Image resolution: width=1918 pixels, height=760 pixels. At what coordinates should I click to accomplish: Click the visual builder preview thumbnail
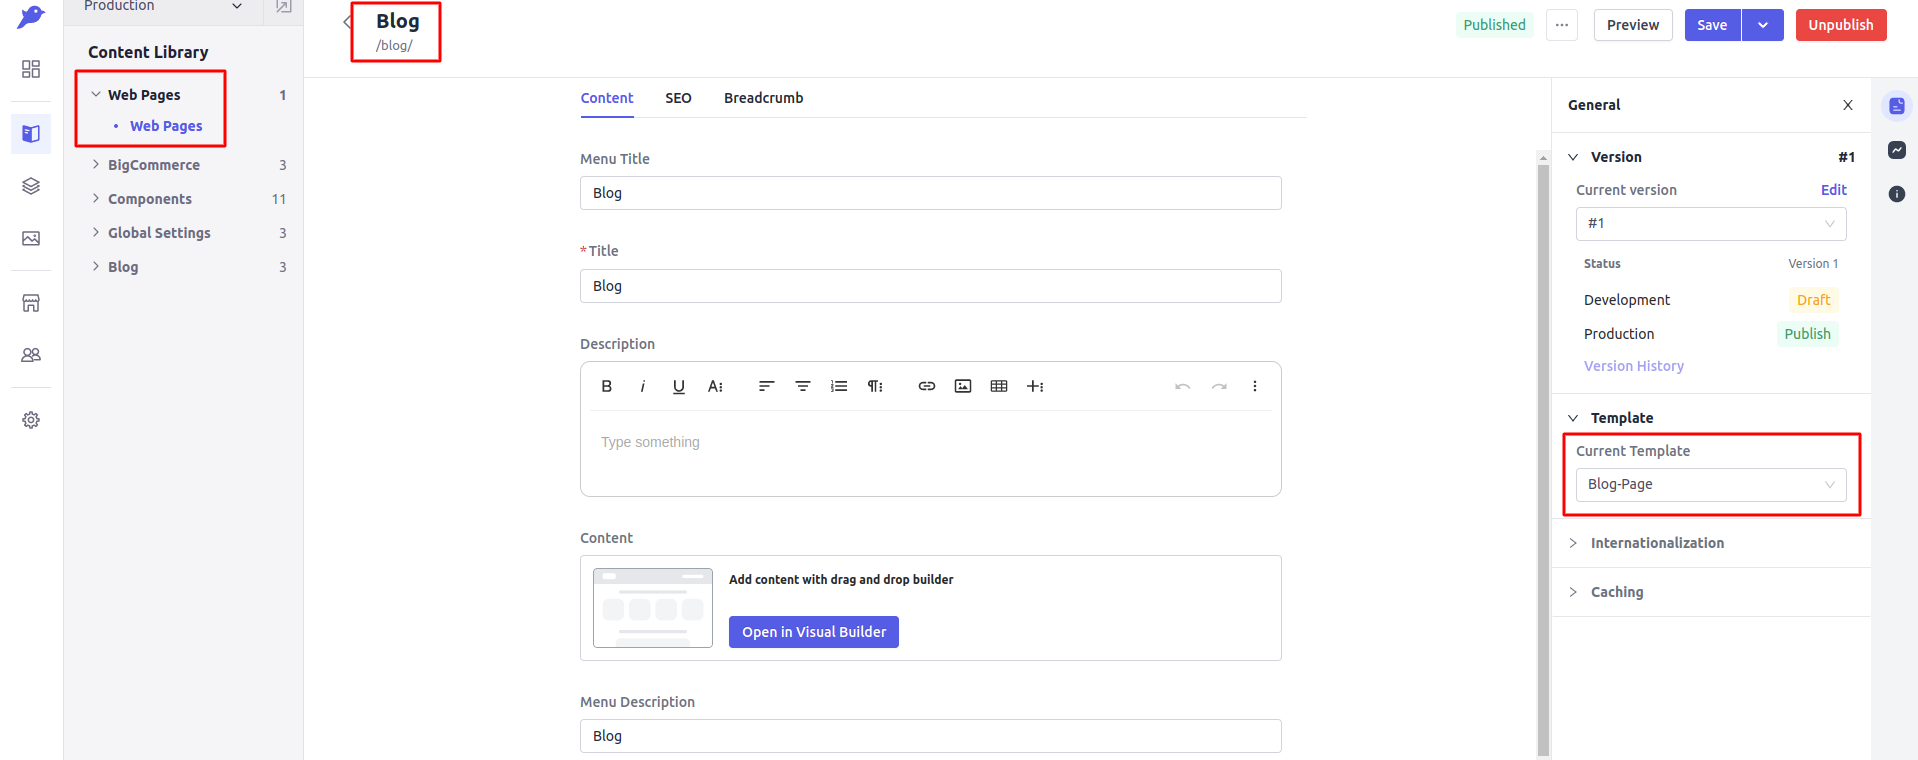[653, 608]
